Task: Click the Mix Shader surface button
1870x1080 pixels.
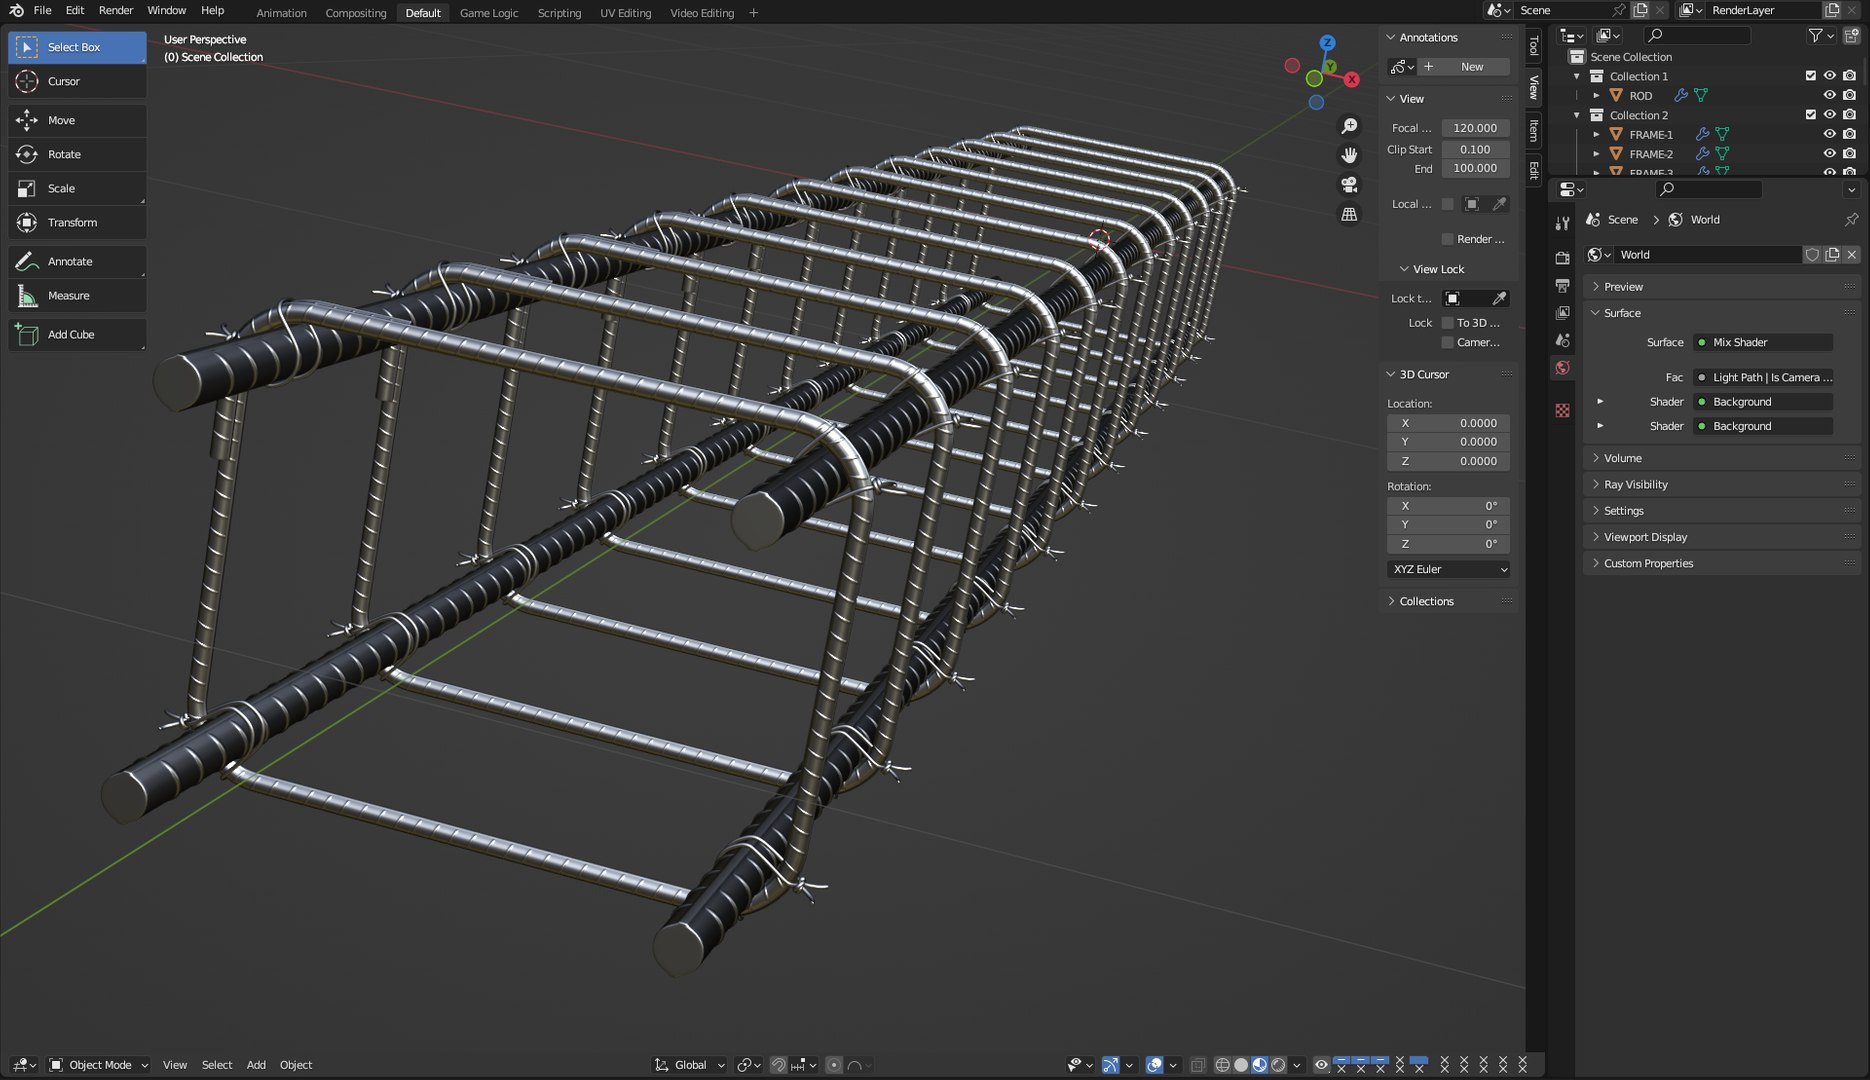Action: click(x=1764, y=342)
